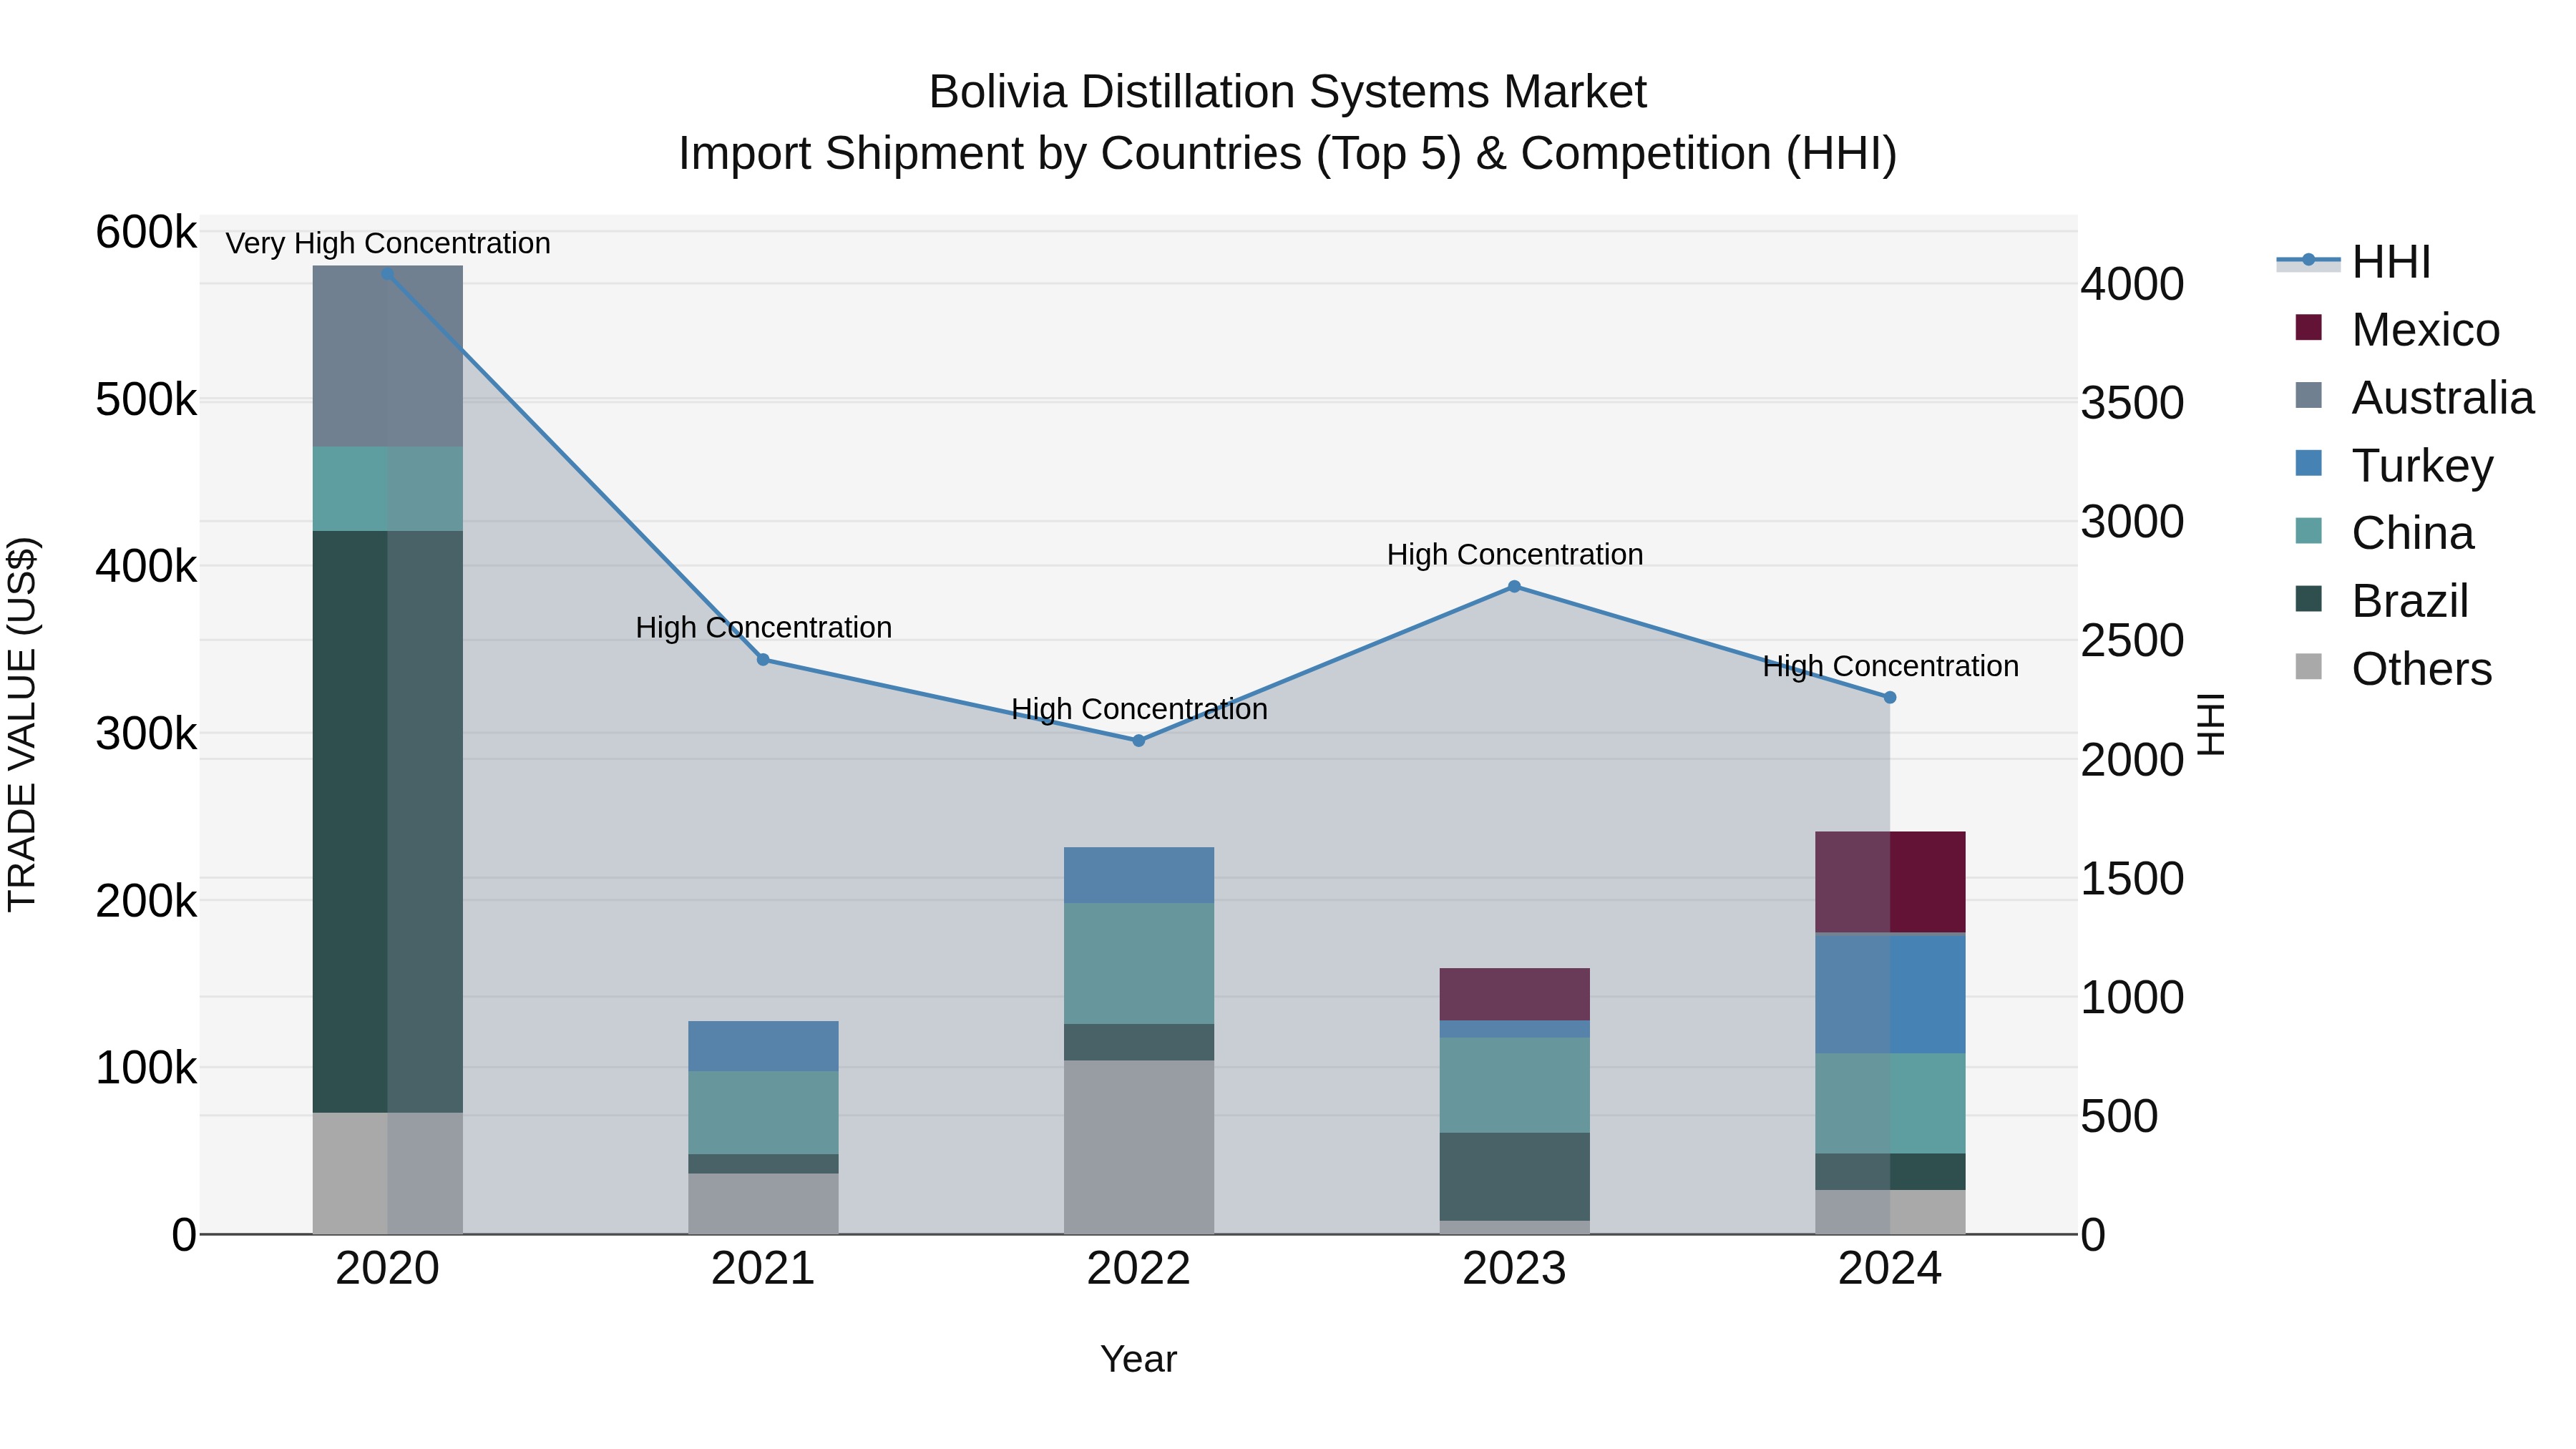Screen dimensions: 2576x1449
Task: Click the 2020 HHI data point
Action: [x=388, y=274]
